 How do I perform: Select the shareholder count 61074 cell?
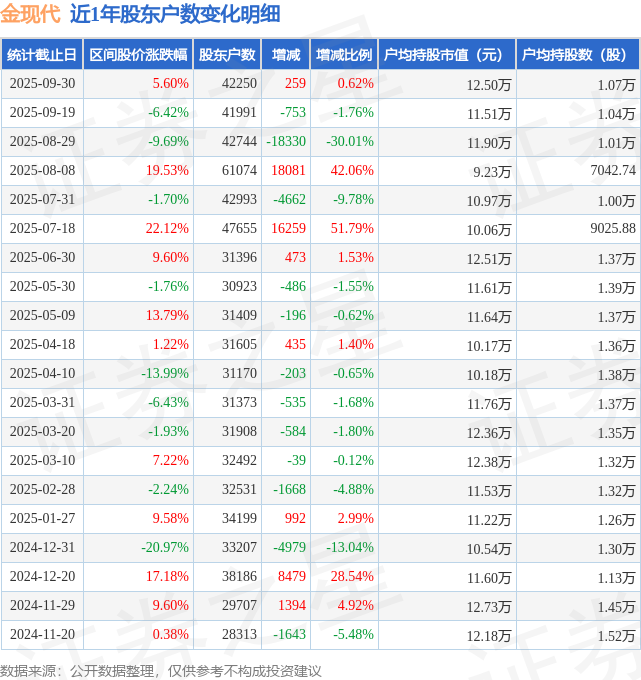239,171
